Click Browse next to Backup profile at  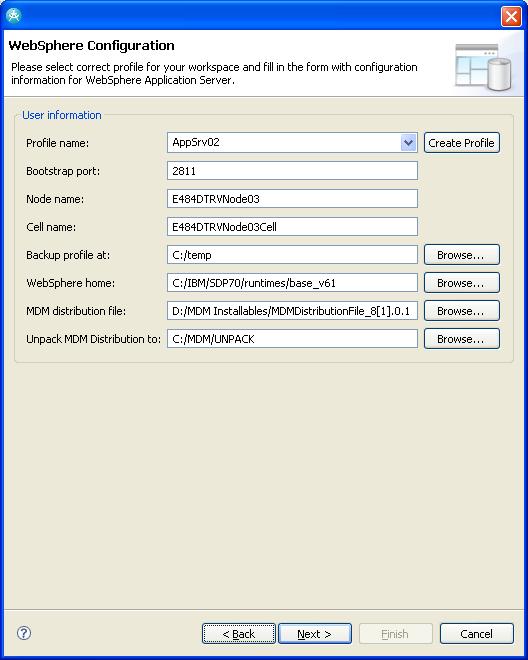pyautogui.click(x=461, y=255)
